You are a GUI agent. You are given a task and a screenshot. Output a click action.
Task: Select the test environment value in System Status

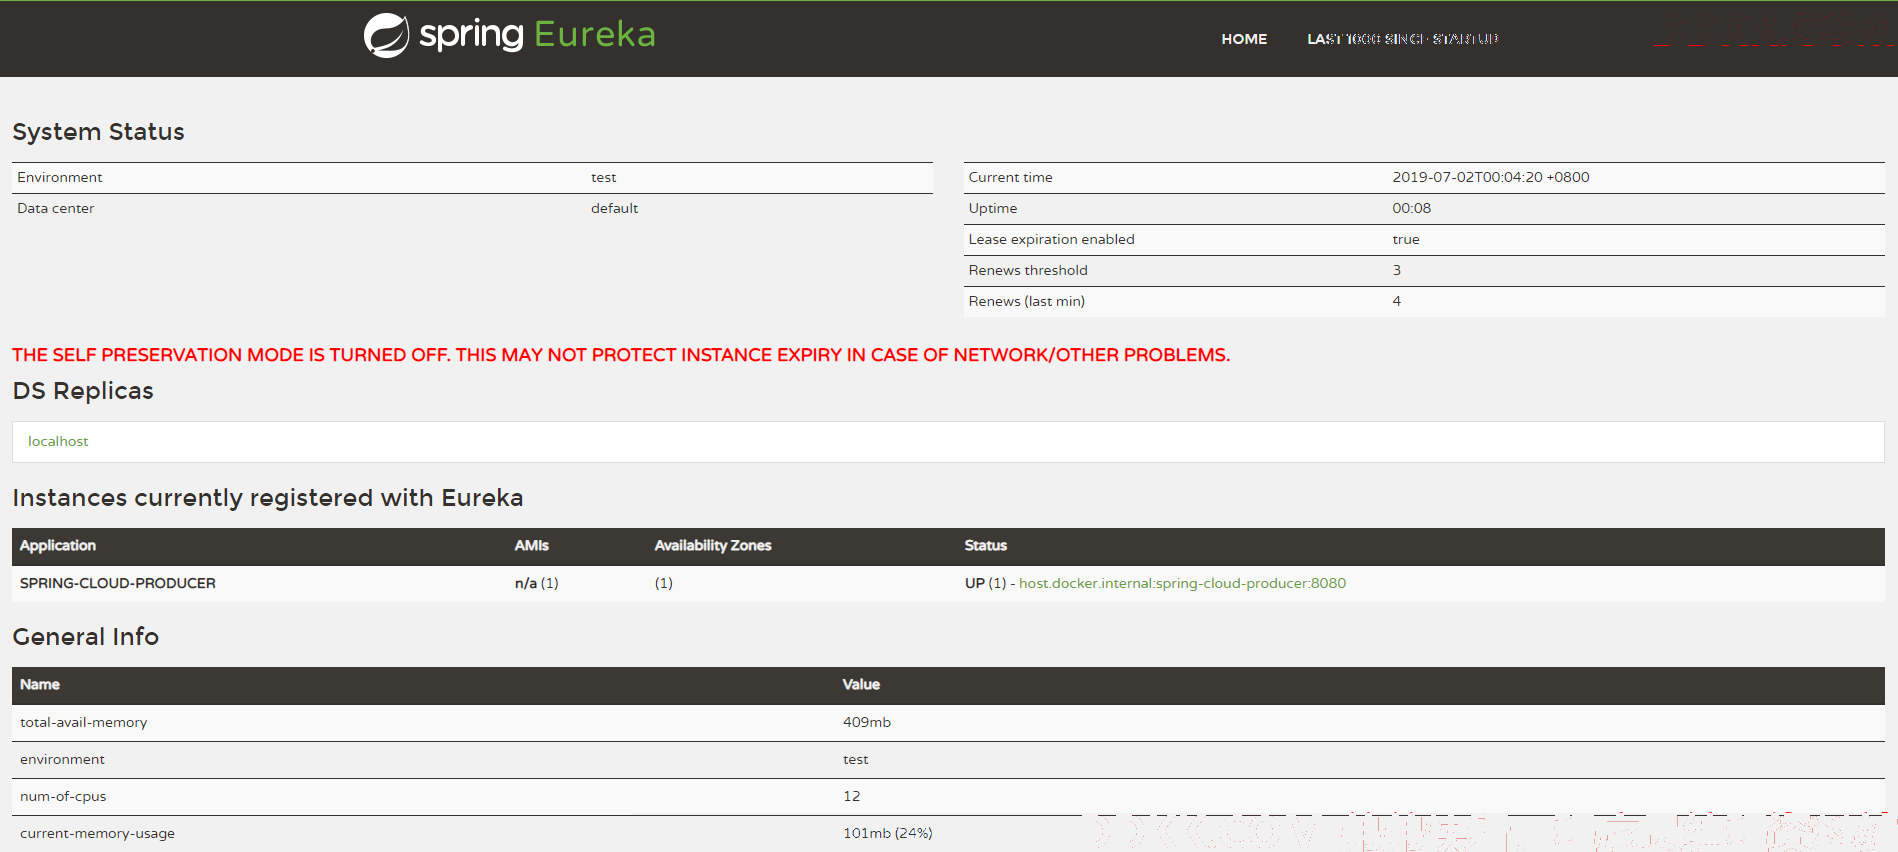tap(604, 177)
